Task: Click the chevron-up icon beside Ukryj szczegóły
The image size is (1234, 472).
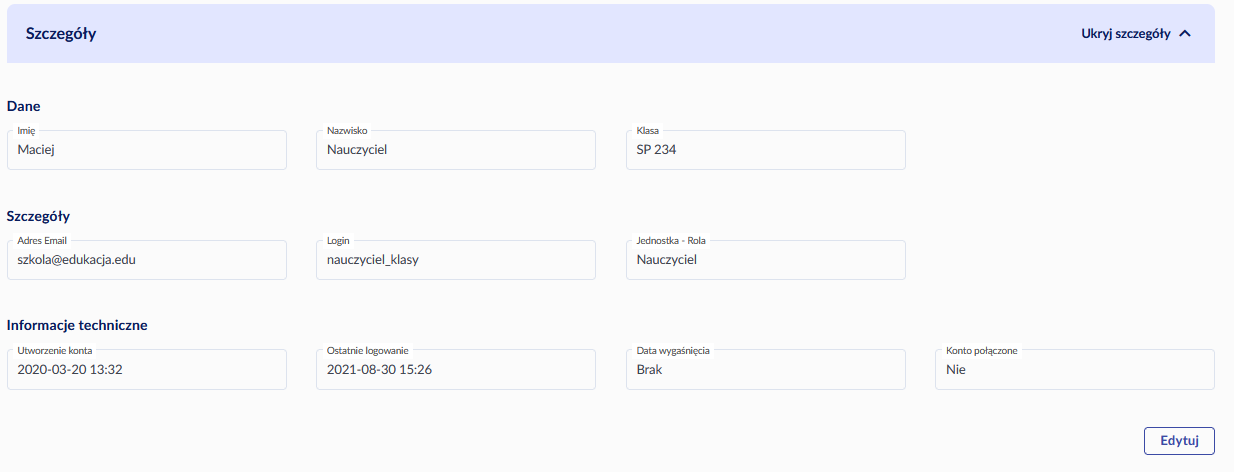Action: click(x=1185, y=33)
